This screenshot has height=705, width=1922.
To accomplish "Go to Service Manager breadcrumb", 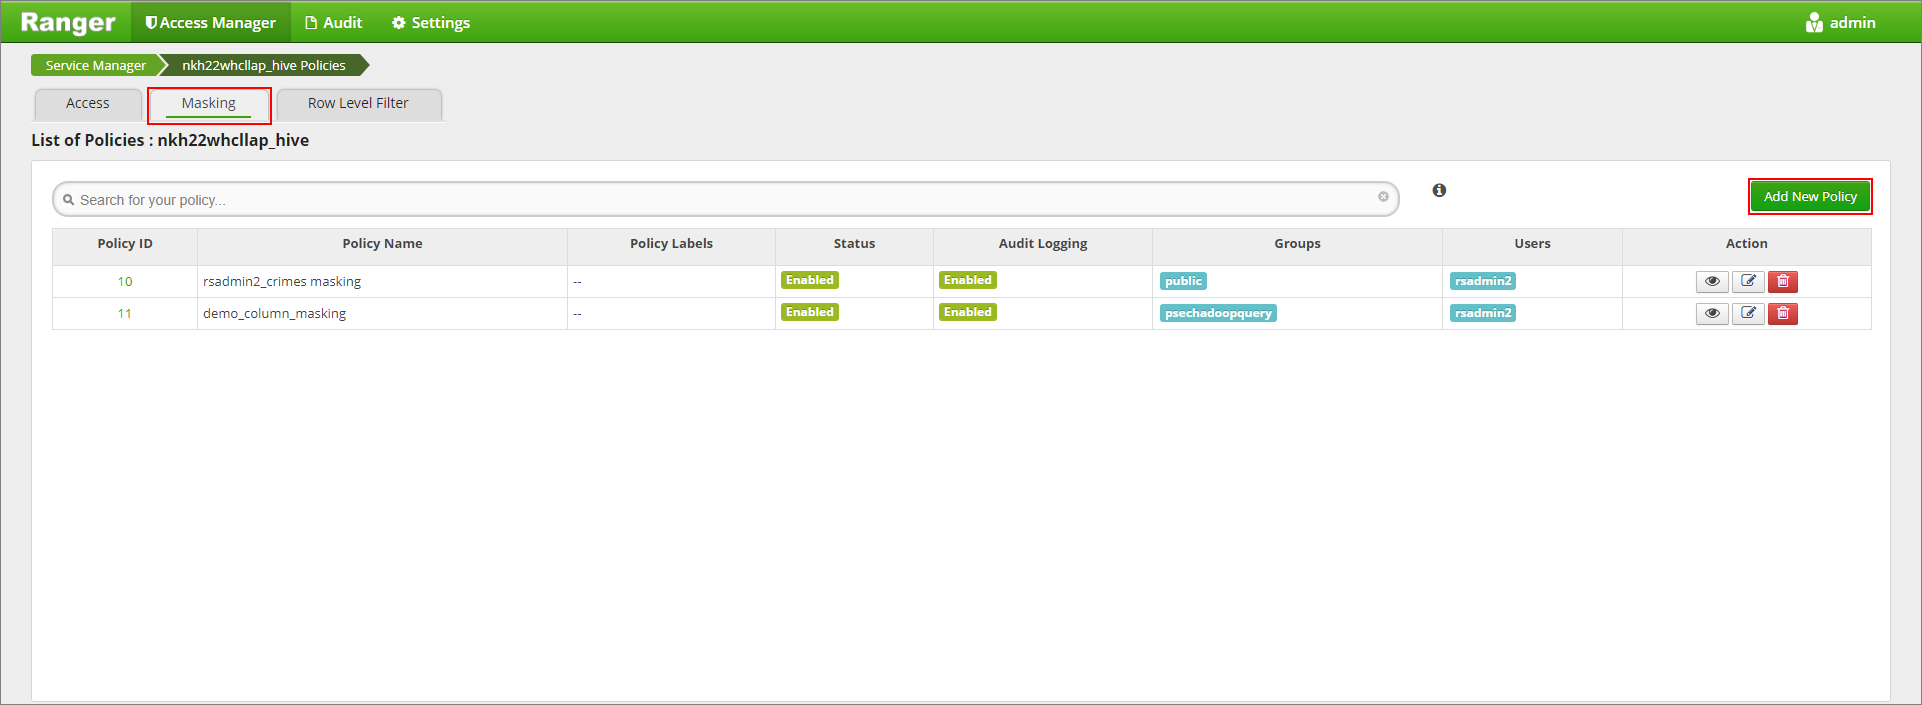I will 96,65.
